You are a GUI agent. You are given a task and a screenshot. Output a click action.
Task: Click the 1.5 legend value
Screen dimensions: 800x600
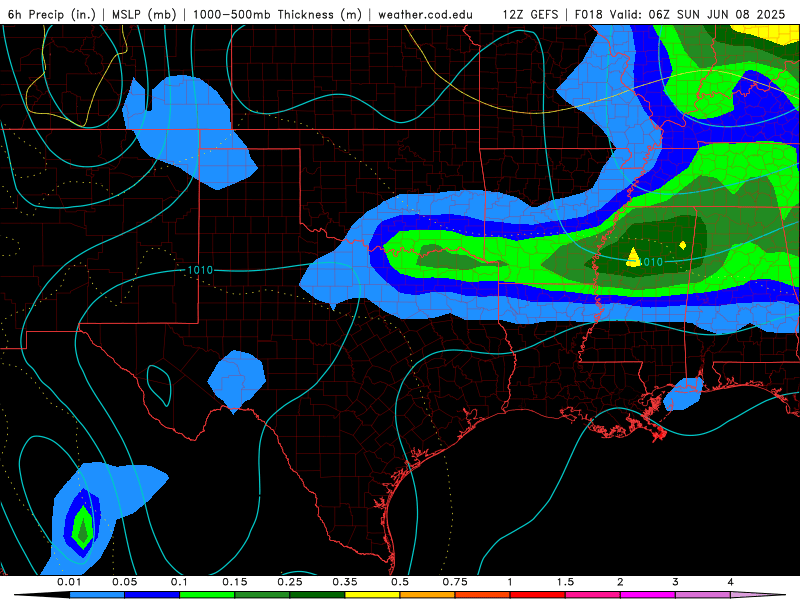[x=565, y=582]
